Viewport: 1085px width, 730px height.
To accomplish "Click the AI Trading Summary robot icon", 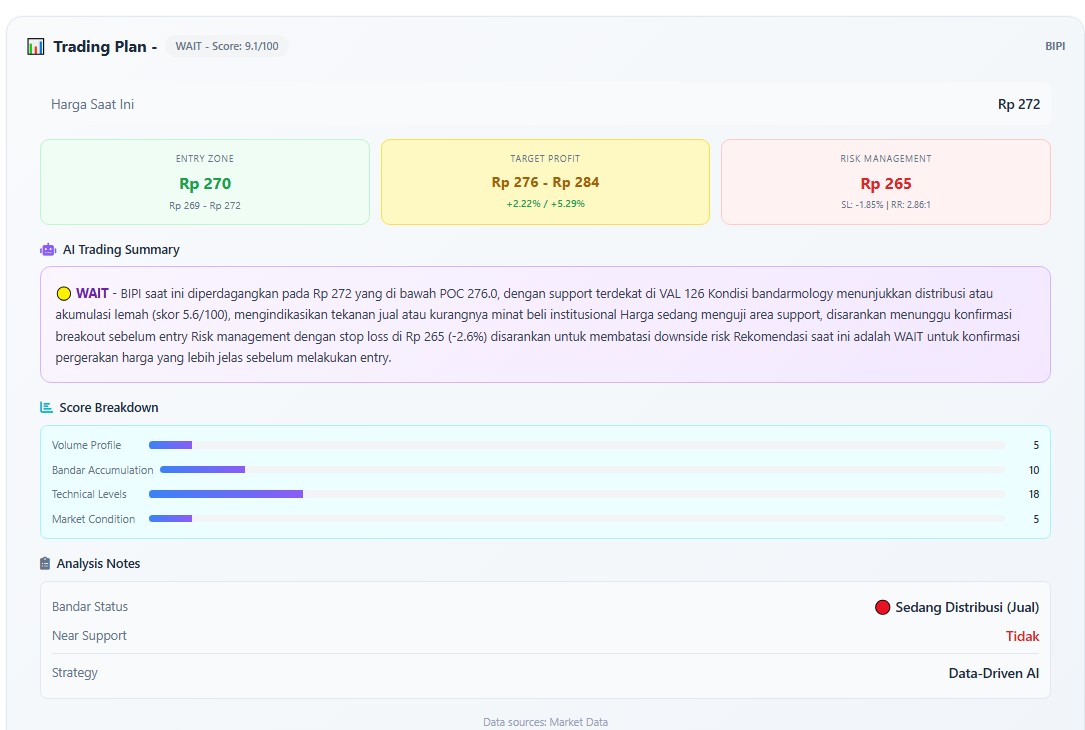I will 48,250.
